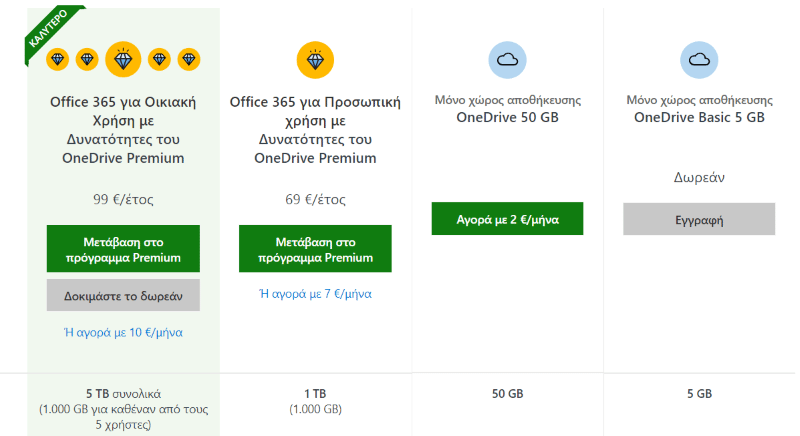The height and width of the screenshot is (436, 800).
Task: Click the leftmost small diamond icon
Action: (58, 60)
